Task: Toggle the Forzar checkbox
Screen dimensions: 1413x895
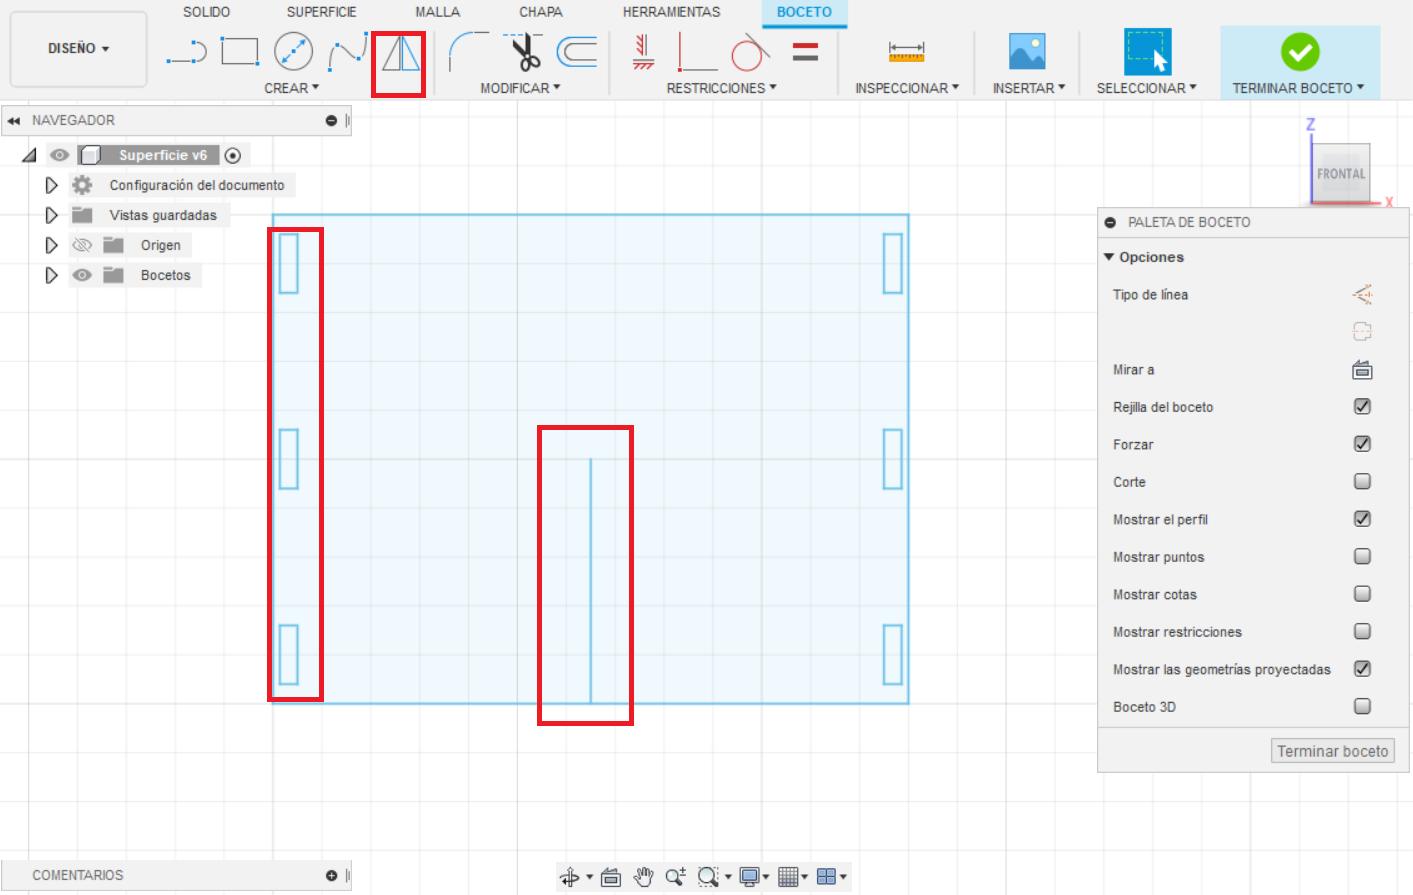Action: [x=1362, y=444]
